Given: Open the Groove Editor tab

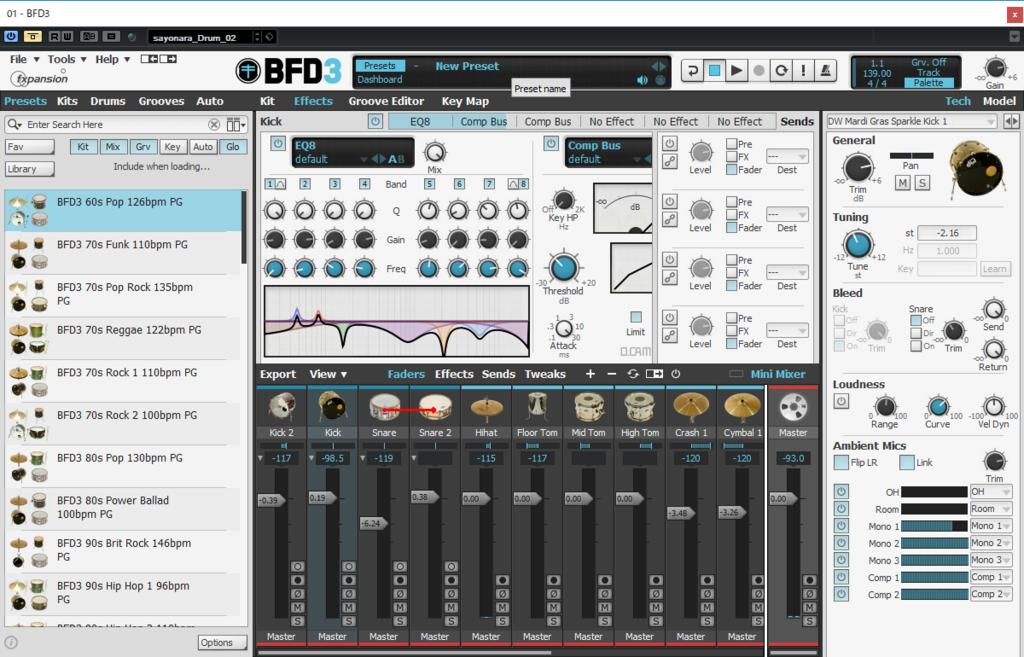Looking at the screenshot, I should (x=386, y=101).
